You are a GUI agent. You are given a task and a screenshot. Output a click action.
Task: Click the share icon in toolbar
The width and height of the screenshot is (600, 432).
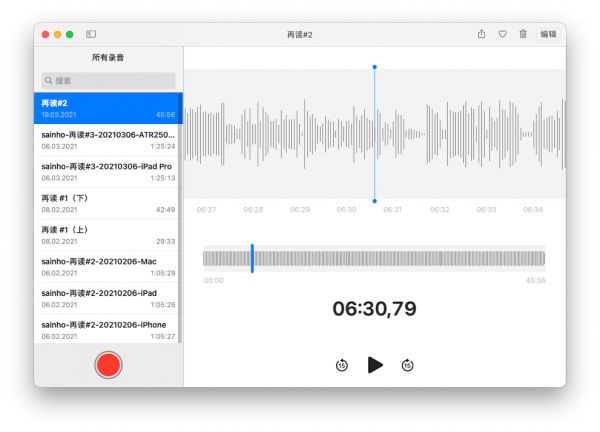[481, 34]
